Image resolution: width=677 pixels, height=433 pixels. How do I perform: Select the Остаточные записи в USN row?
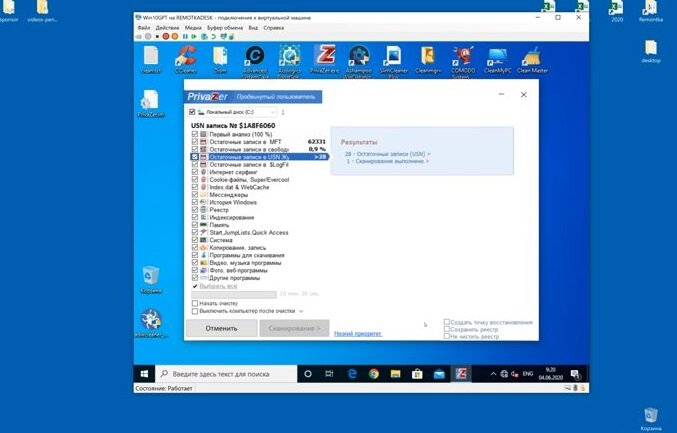pos(259,157)
